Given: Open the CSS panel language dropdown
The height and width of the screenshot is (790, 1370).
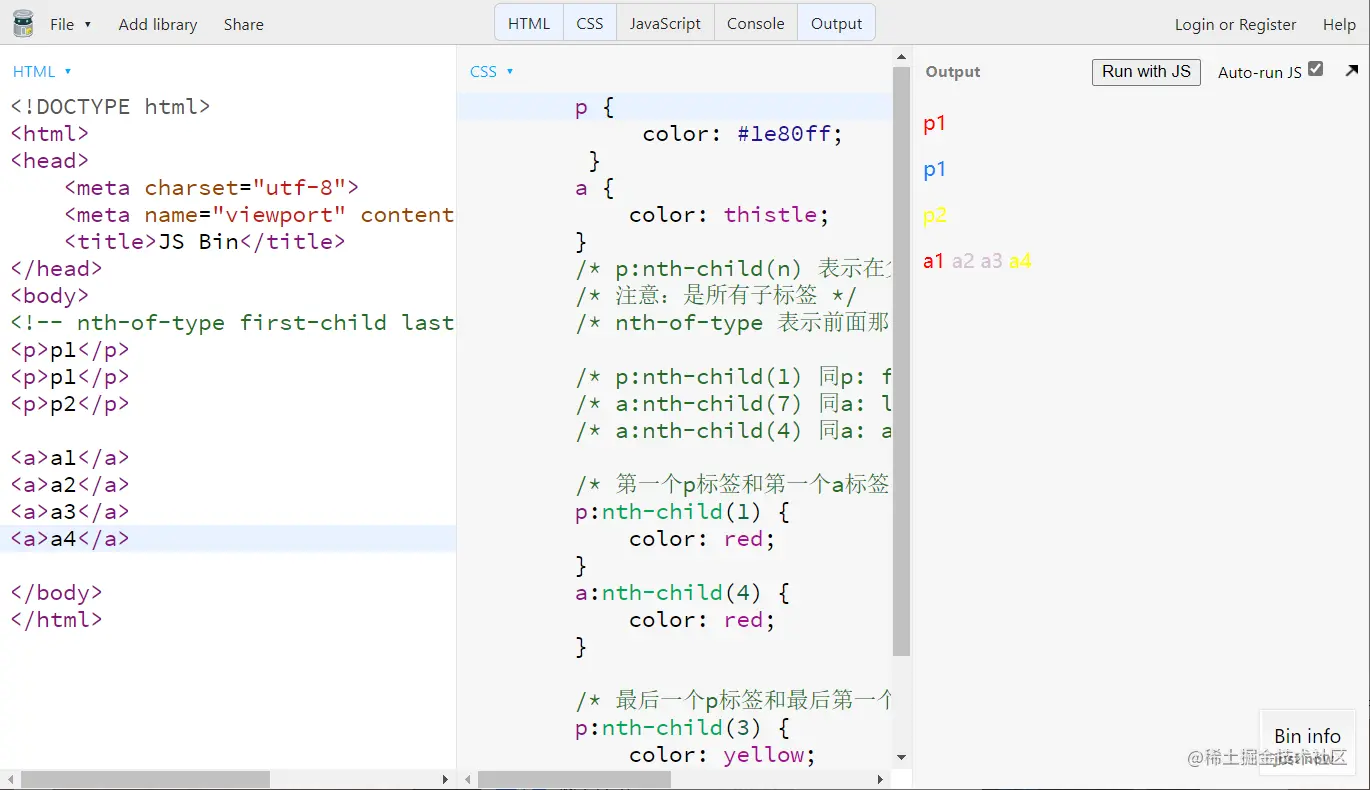Looking at the screenshot, I should [491, 71].
